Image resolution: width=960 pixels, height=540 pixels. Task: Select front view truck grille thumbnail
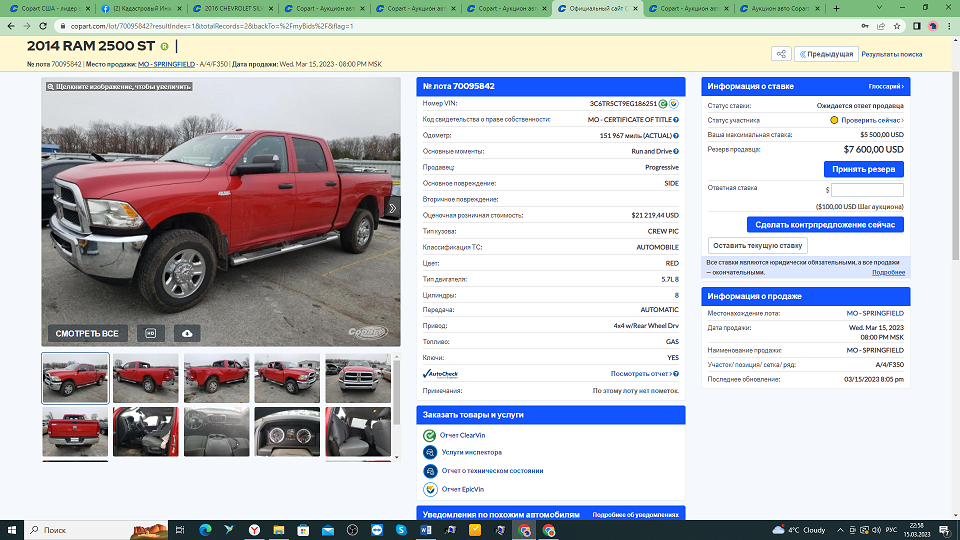point(358,378)
